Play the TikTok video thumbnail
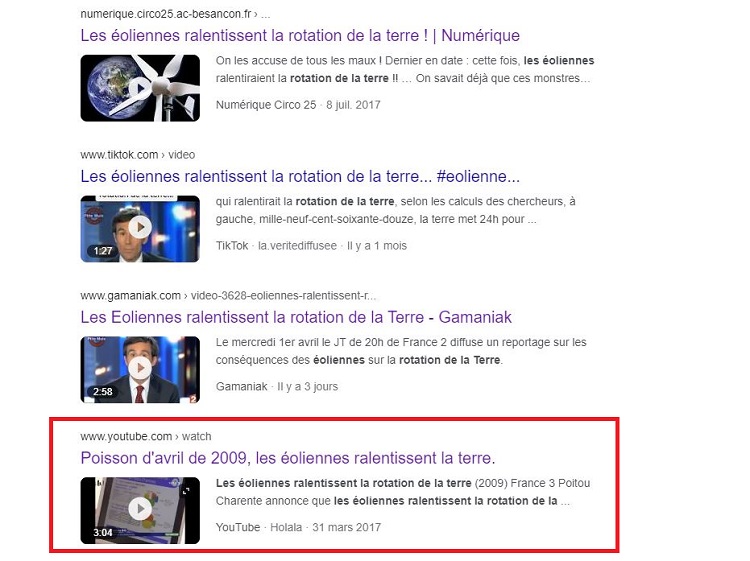This screenshot has width=750, height=561. pyautogui.click(x=140, y=229)
